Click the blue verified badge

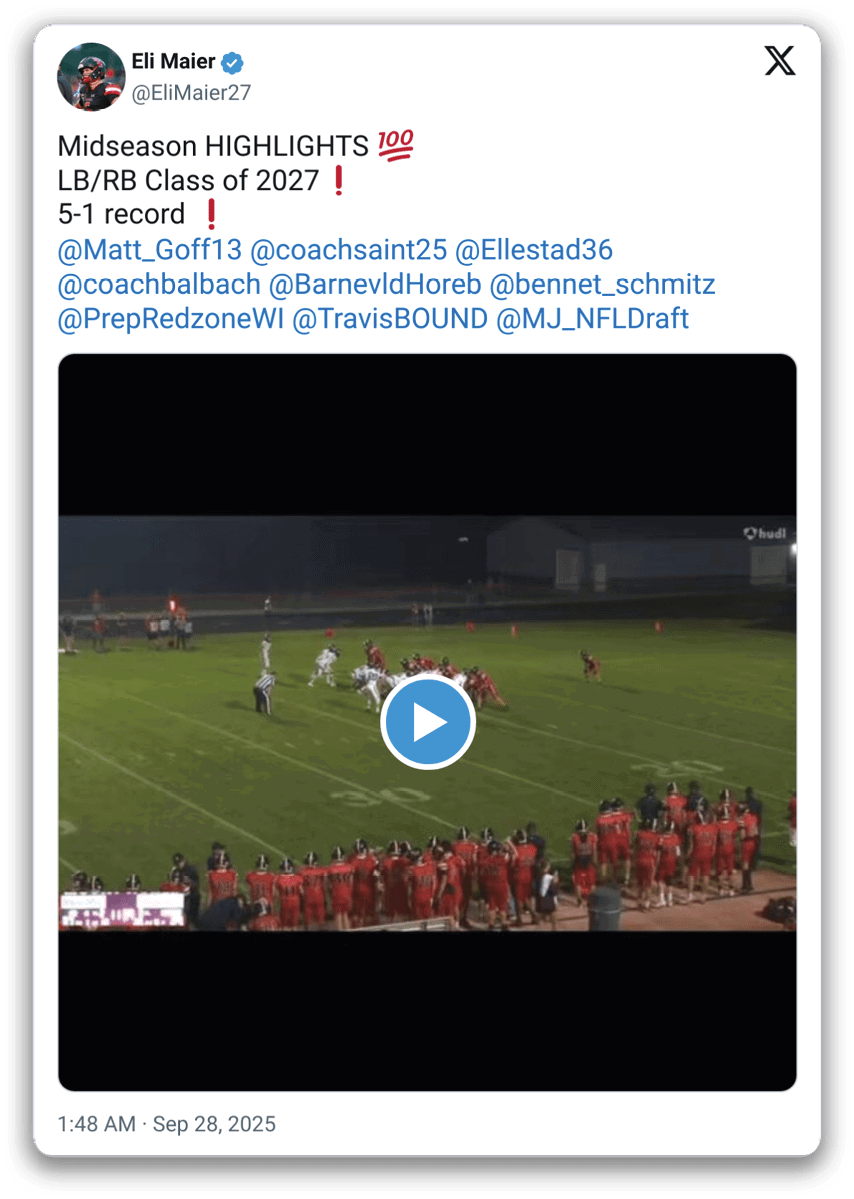click(x=232, y=62)
